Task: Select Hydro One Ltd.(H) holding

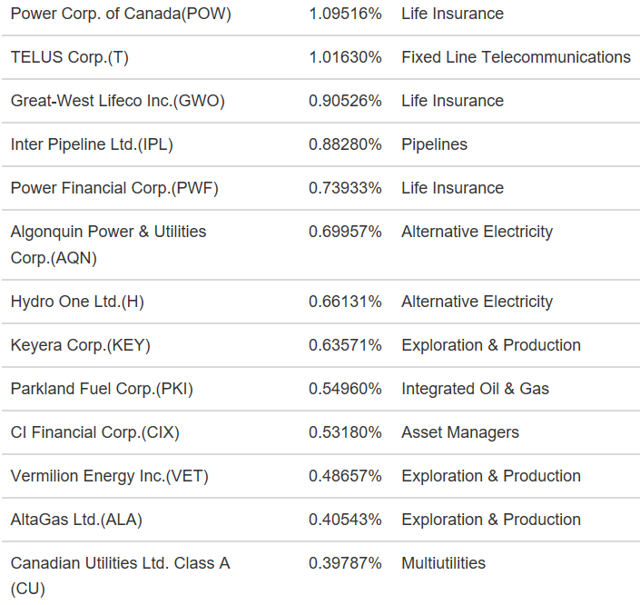Action: click(x=77, y=302)
